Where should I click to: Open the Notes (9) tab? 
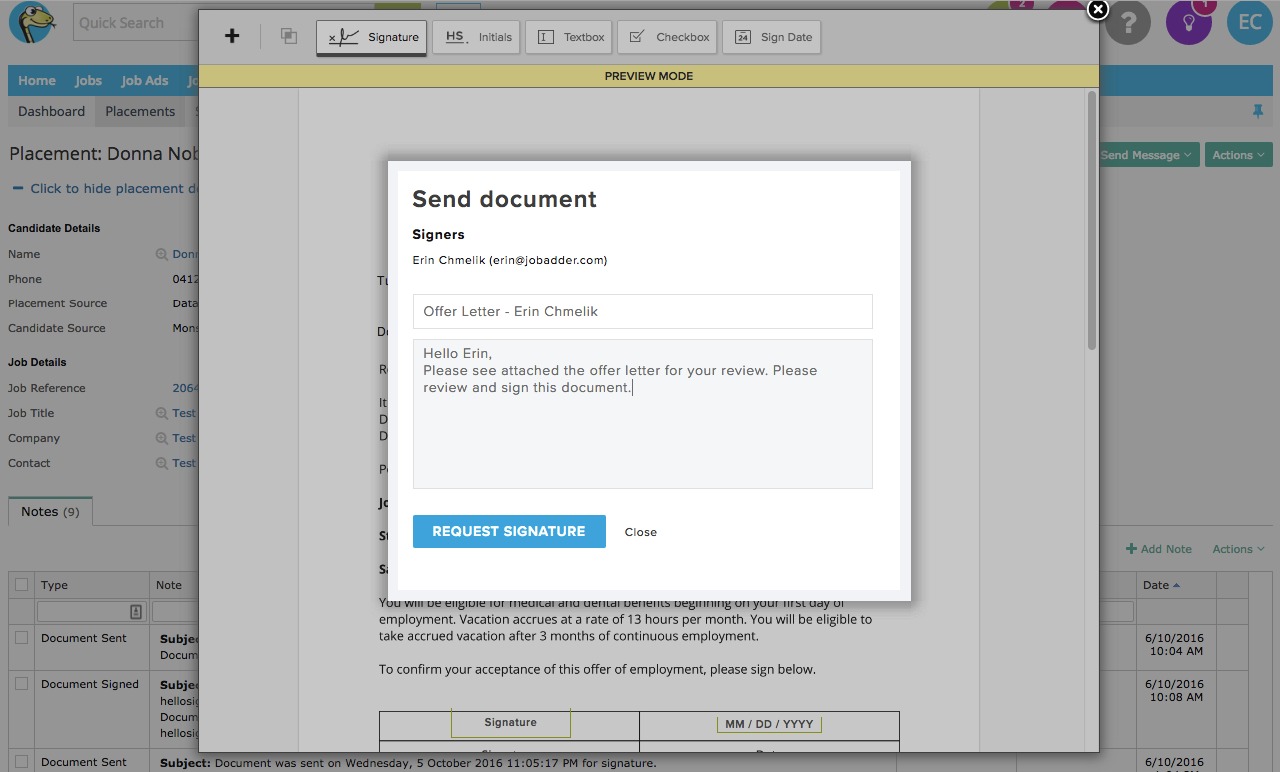(x=50, y=512)
